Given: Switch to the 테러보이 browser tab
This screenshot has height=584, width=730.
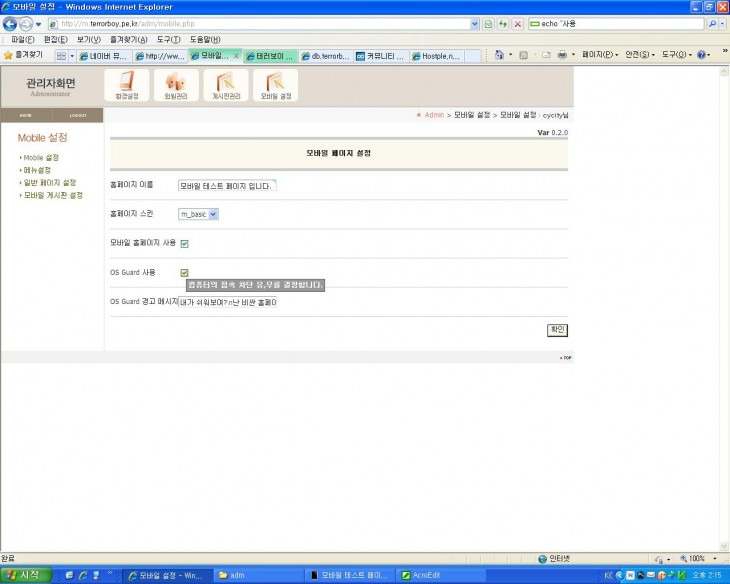Looking at the screenshot, I should 271,56.
